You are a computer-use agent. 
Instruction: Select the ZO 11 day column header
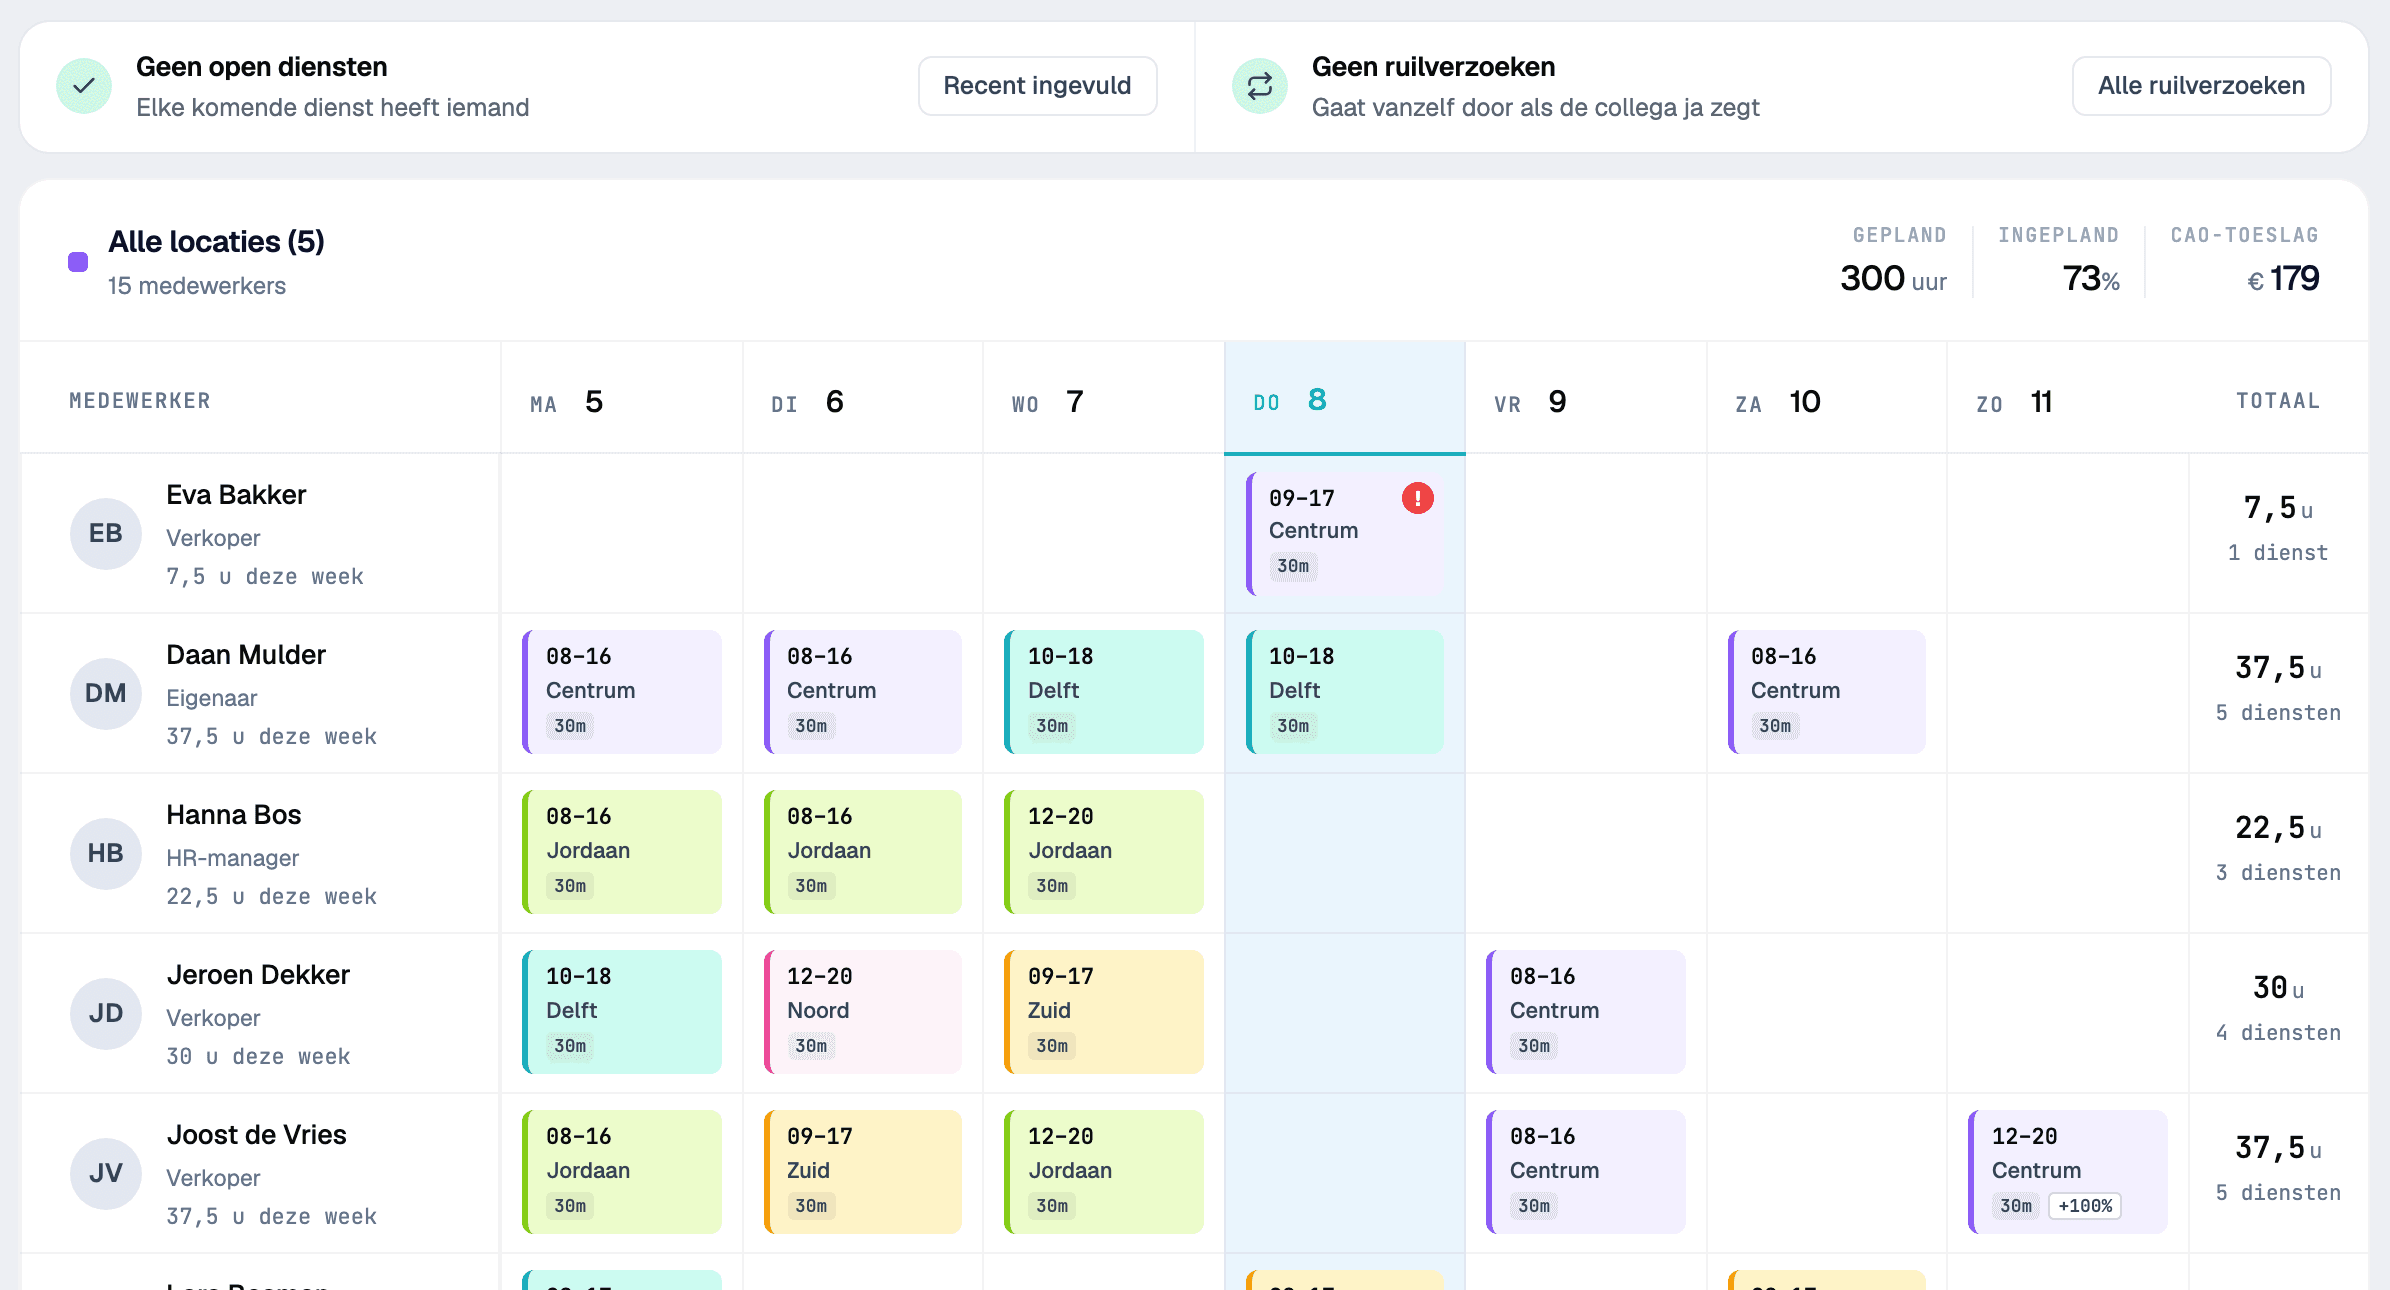click(x=2068, y=398)
